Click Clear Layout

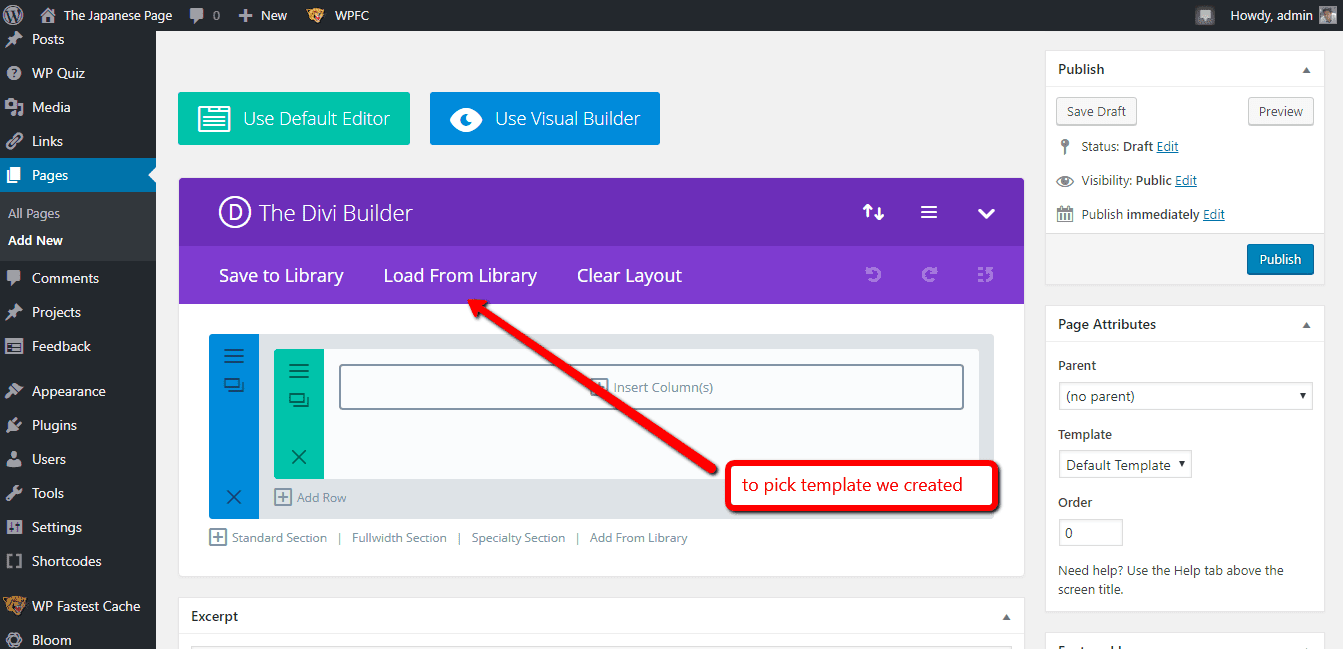point(629,275)
